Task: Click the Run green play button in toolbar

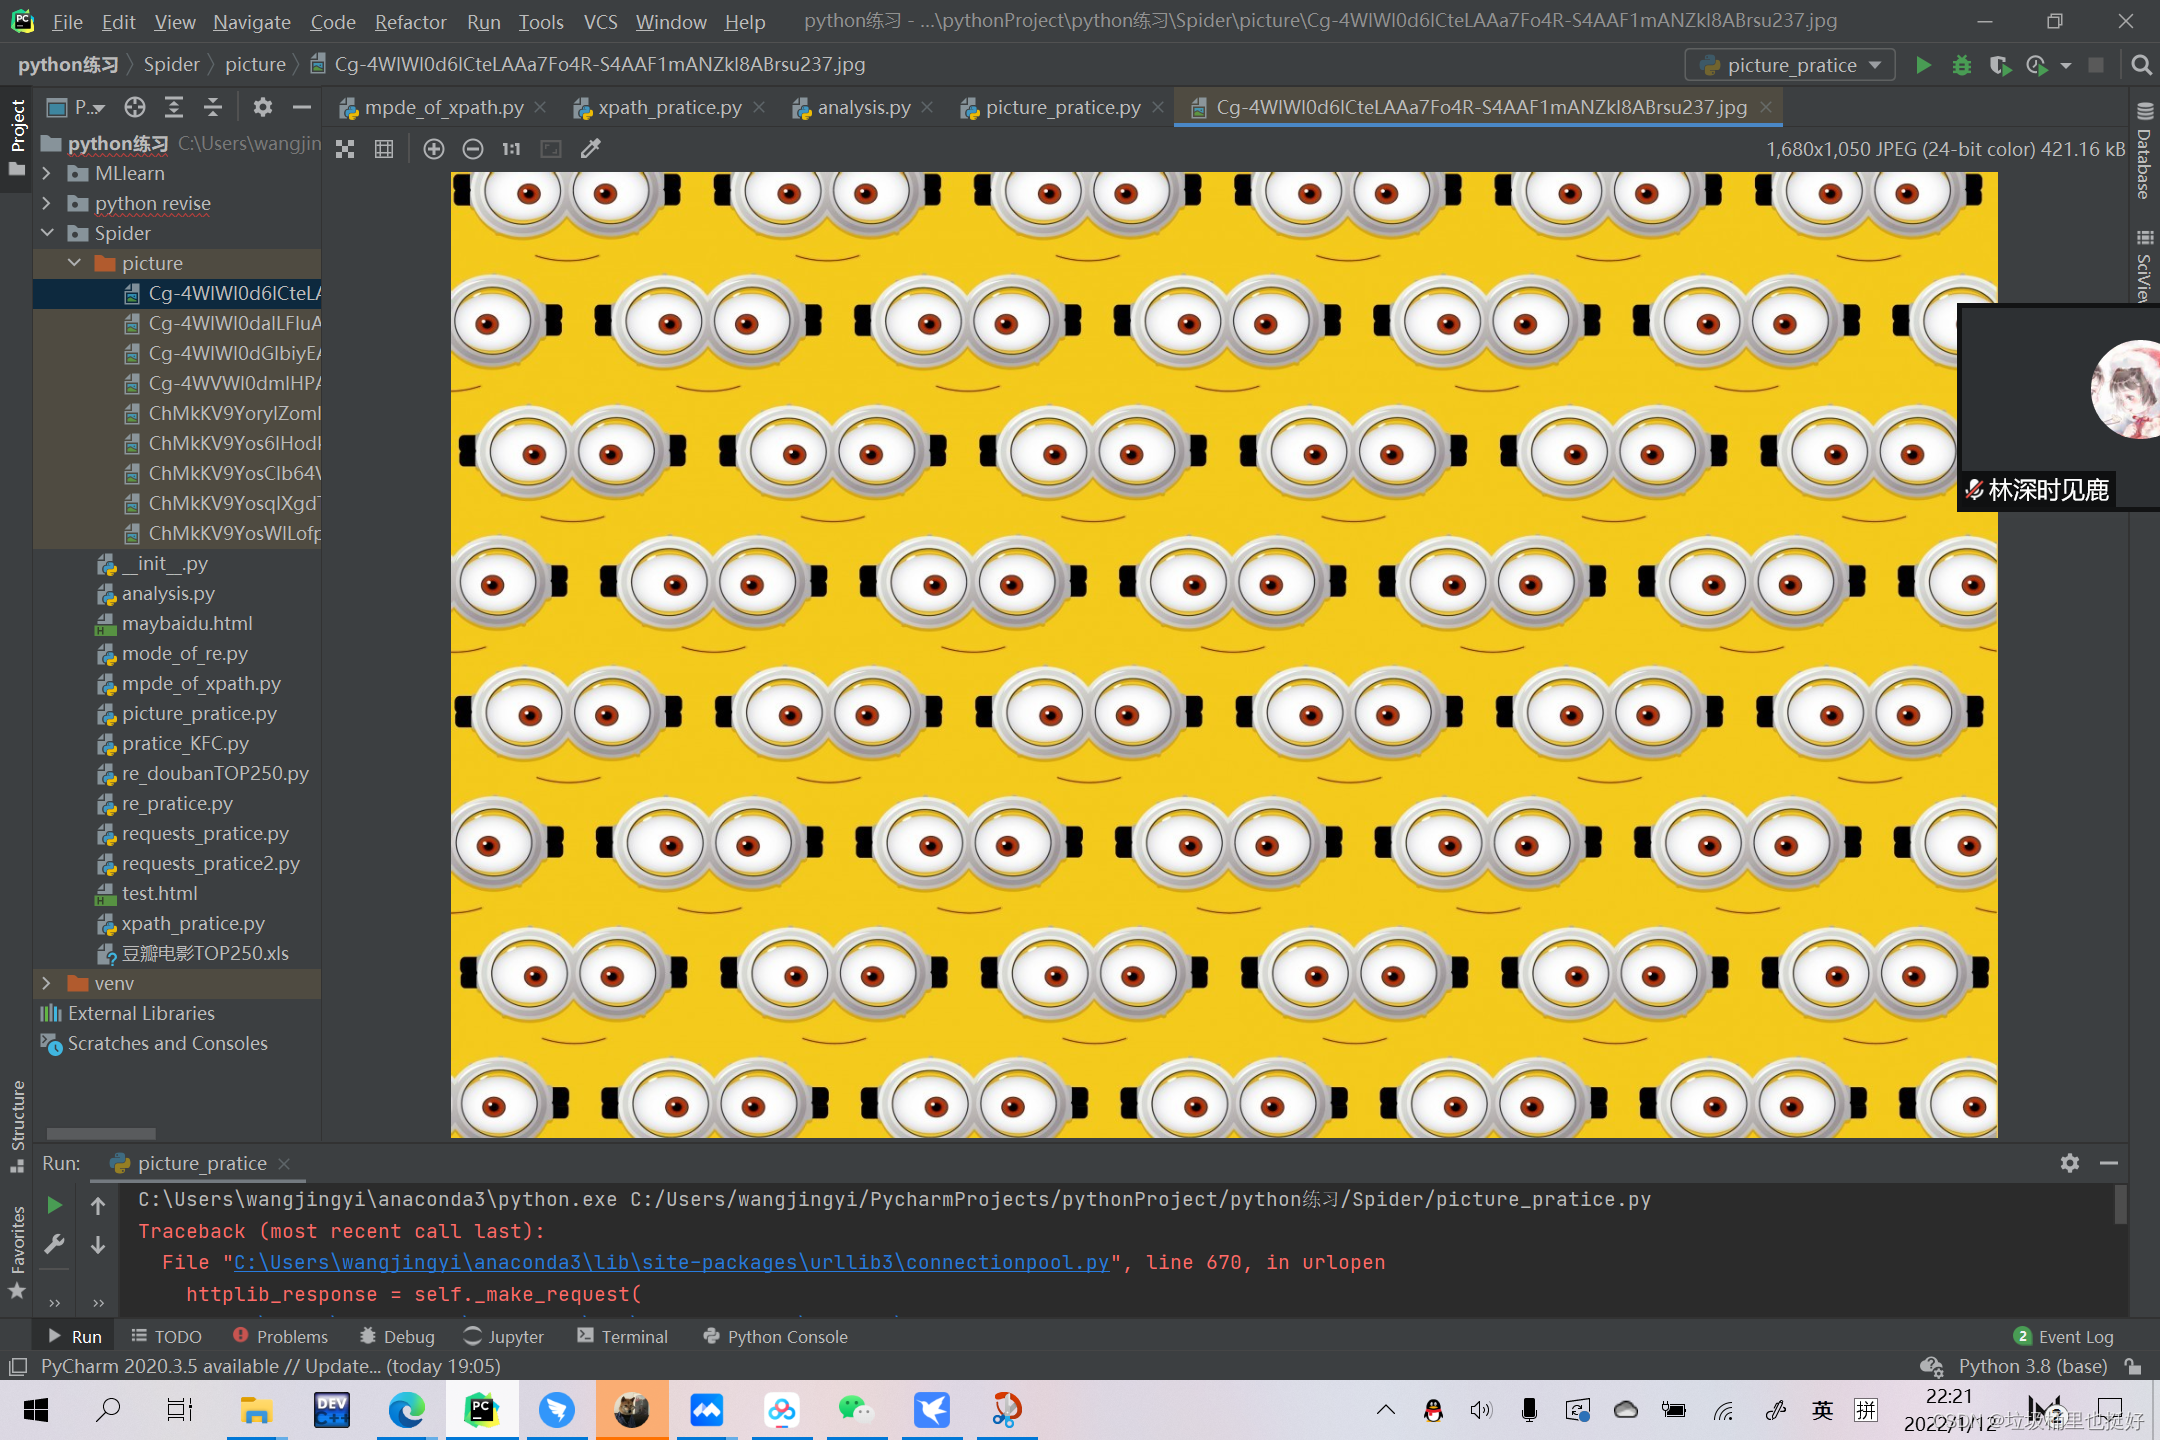Action: (1922, 65)
